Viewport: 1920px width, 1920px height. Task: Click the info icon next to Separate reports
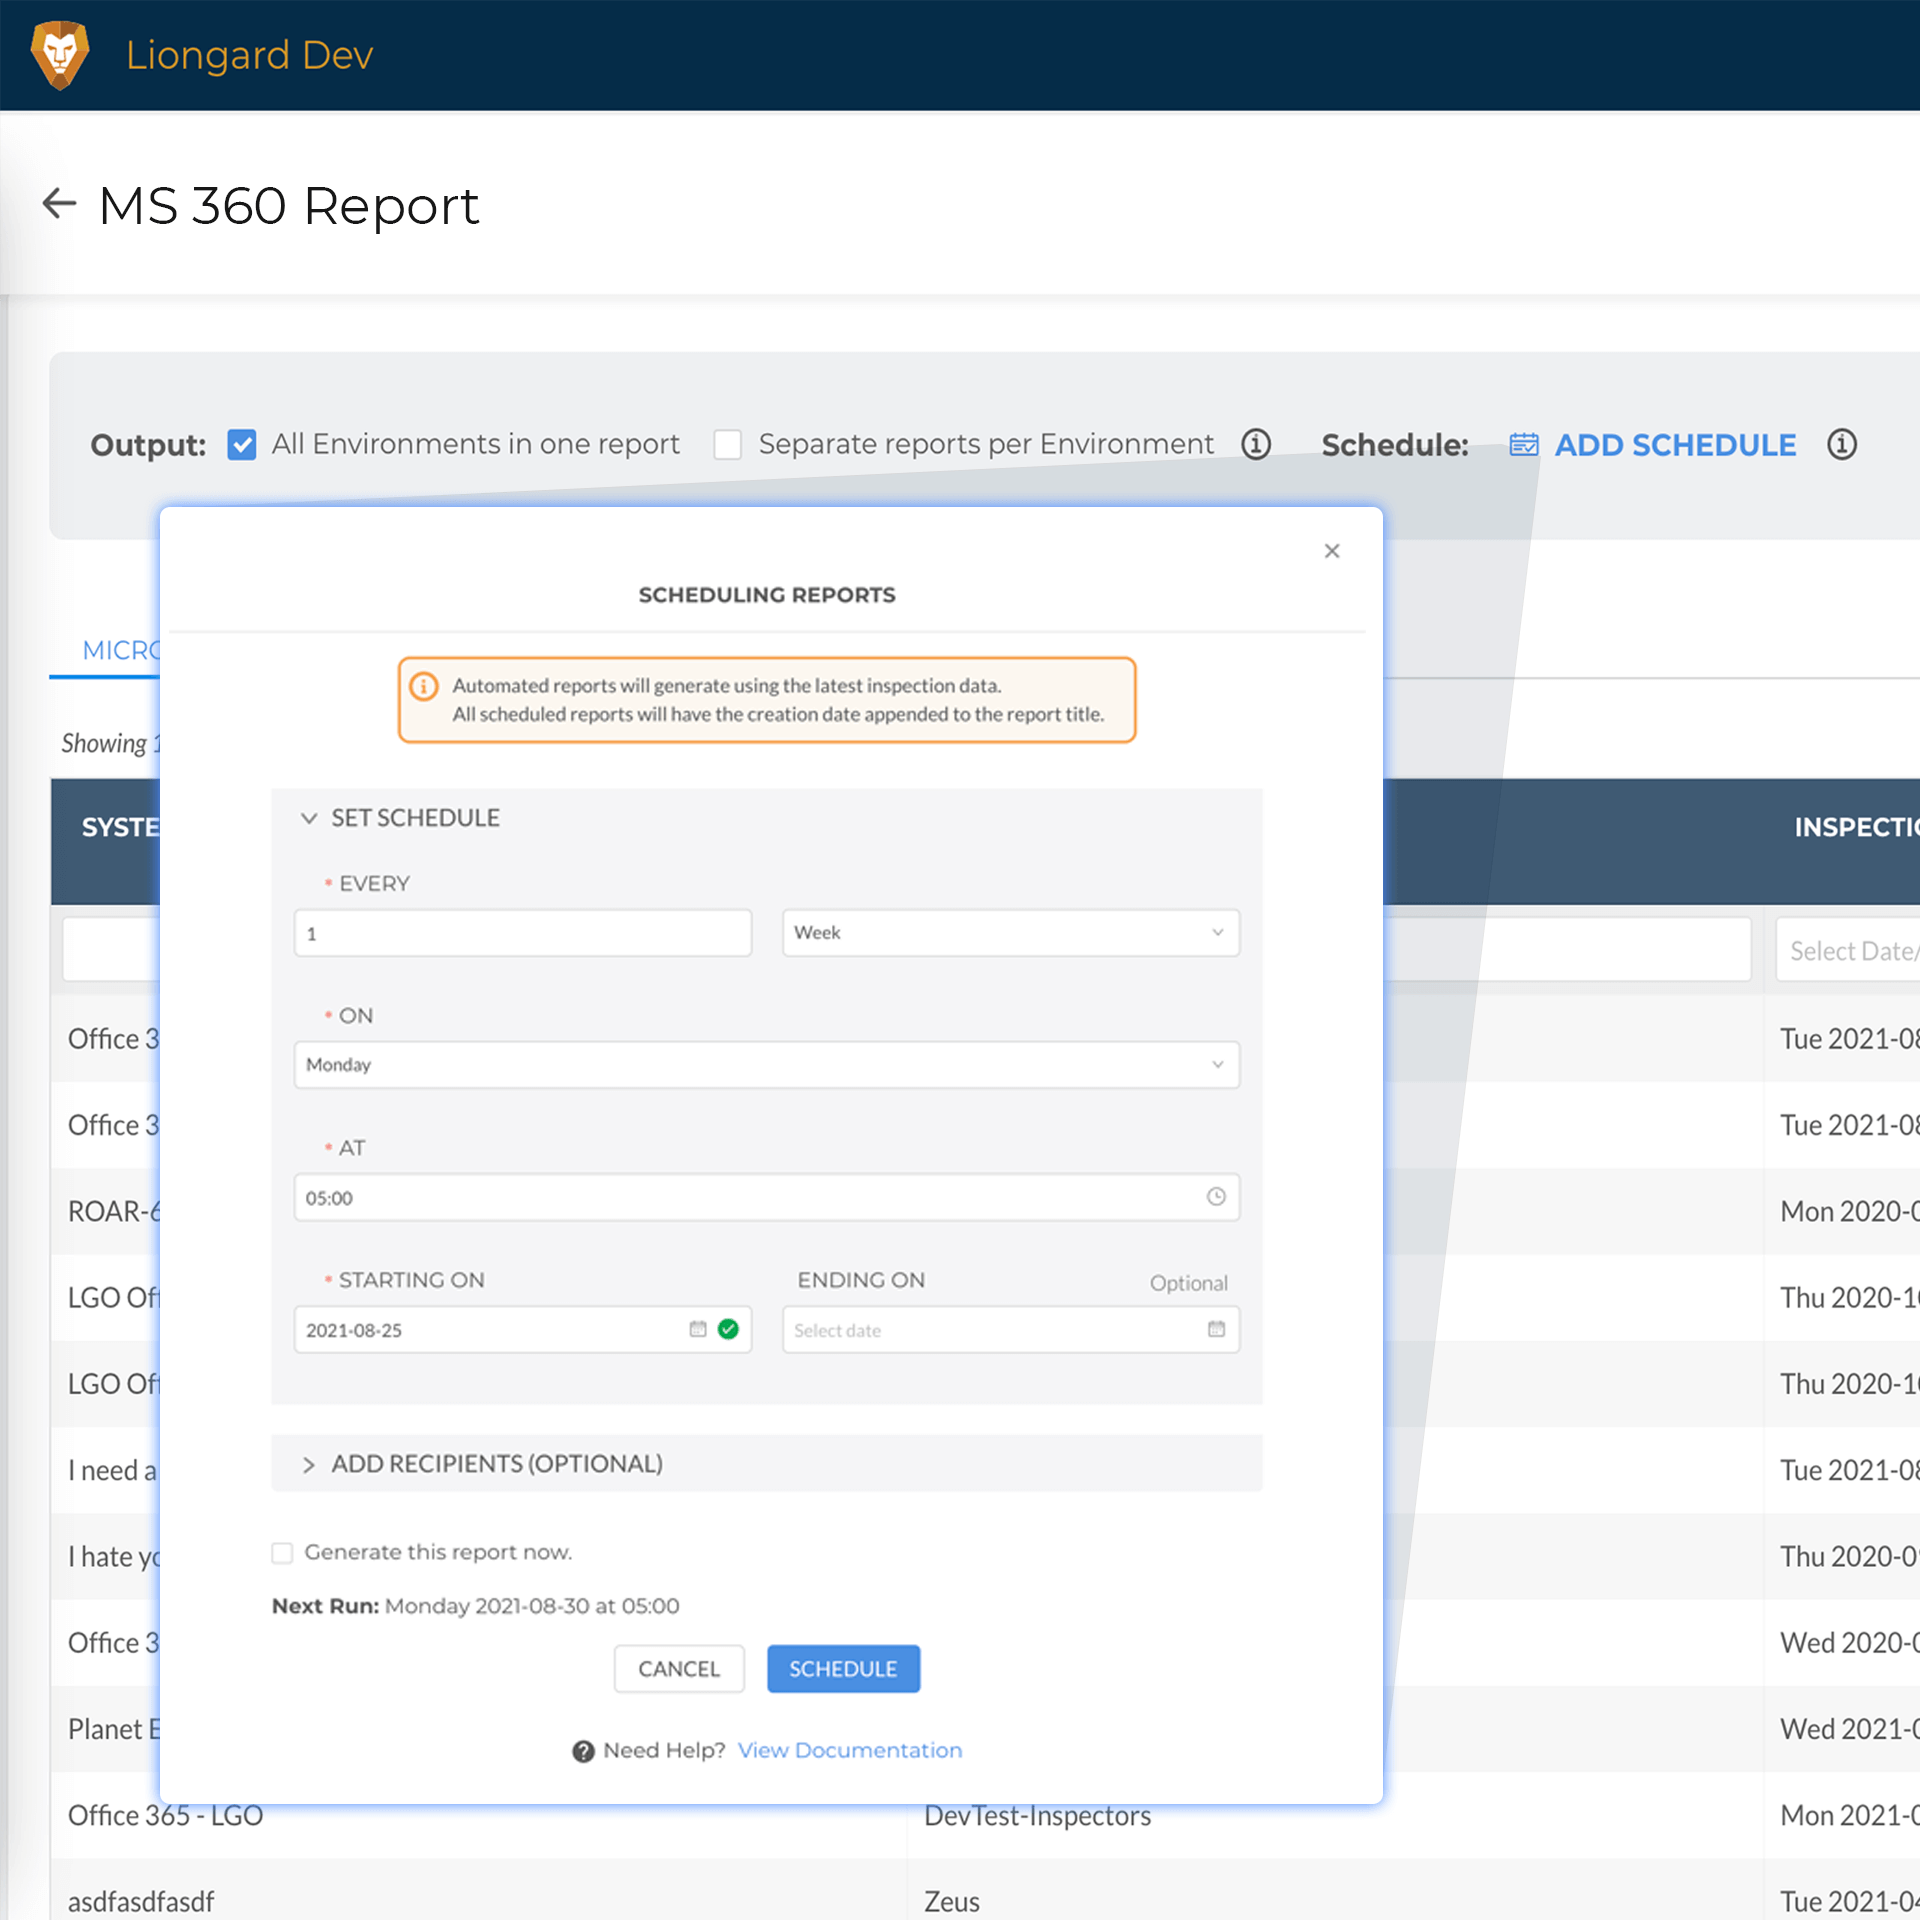pyautogui.click(x=1255, y=444)
